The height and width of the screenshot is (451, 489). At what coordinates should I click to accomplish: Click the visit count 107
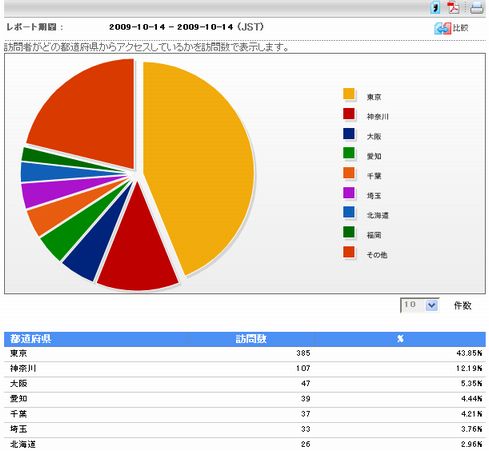tap(303, 368)
